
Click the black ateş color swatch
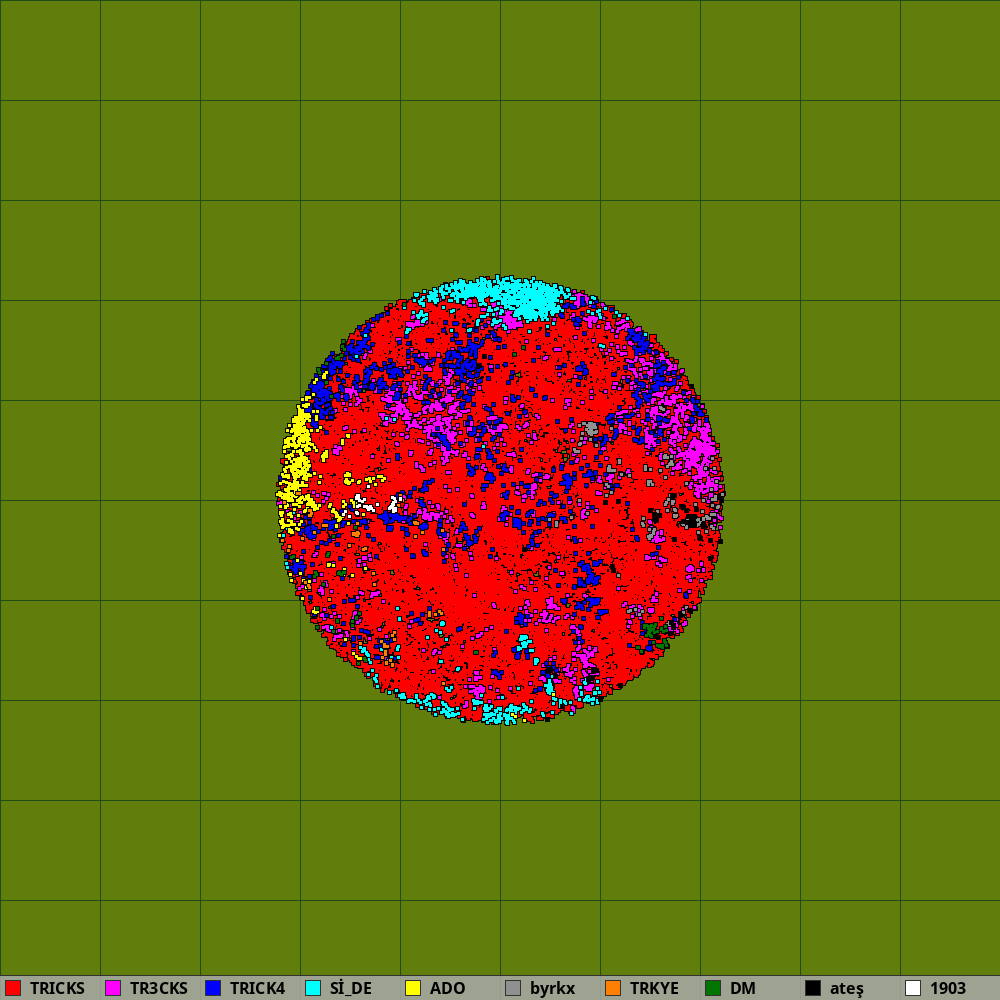coord(813,988)
